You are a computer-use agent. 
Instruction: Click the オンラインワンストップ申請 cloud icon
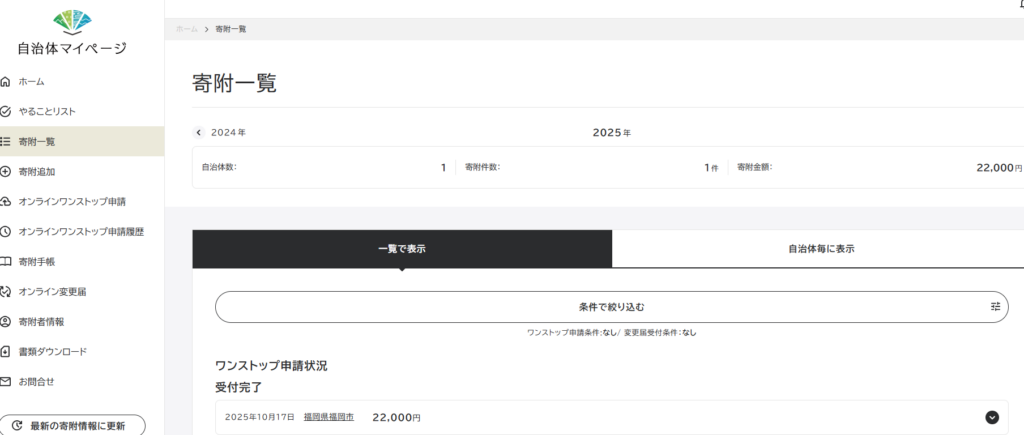pyautogui.click(x=6, y=202)
